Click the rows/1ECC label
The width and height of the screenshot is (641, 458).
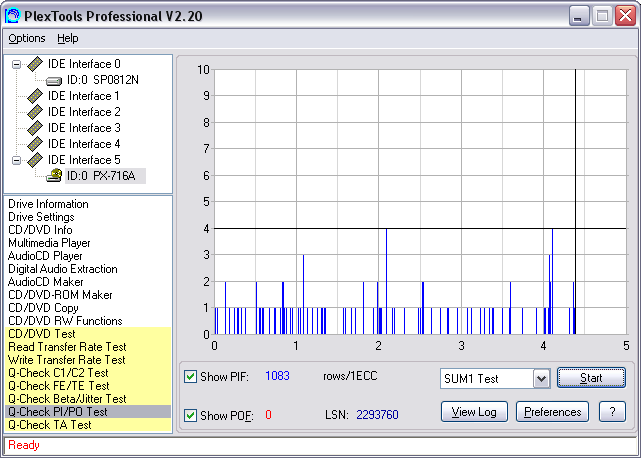[x=350, y=376]
